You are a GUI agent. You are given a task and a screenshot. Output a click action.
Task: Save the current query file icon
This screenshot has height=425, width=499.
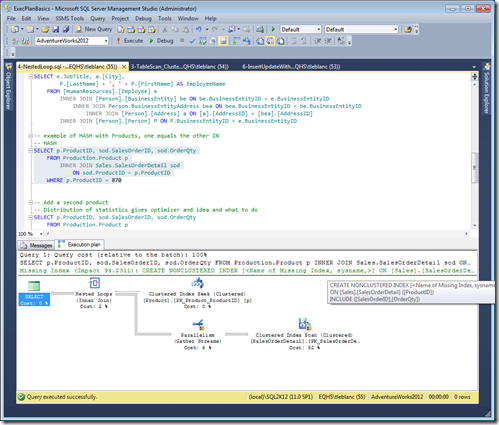55,29
